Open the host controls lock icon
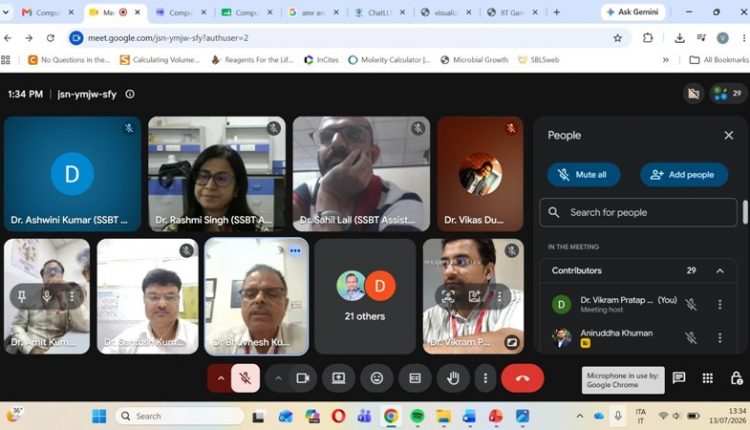Image resolution: width=750 pixels, height=430 pixels. click(x=736, y=378)
